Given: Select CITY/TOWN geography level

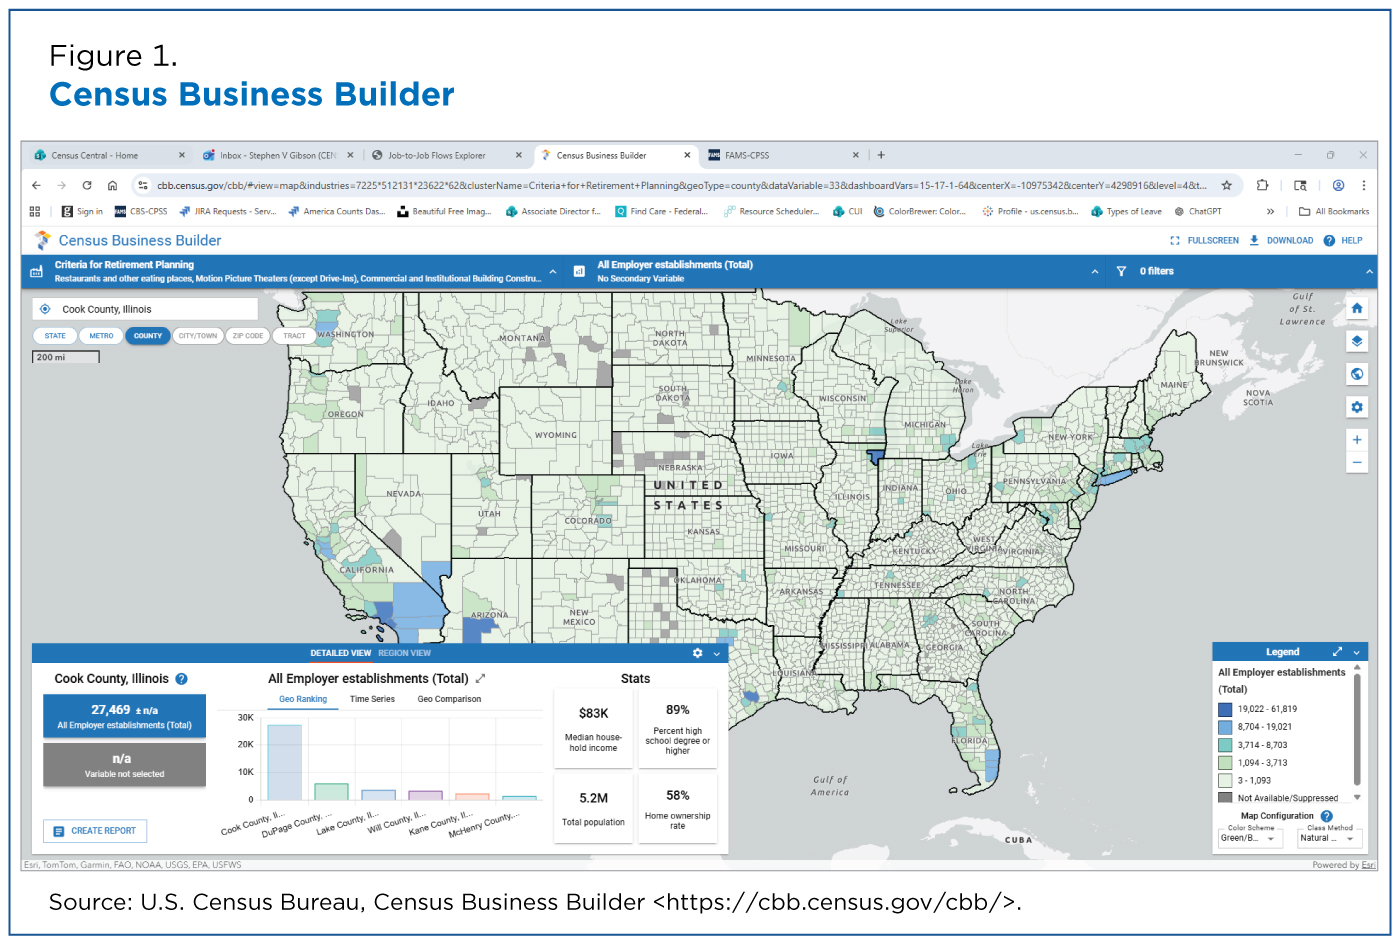Looking at the screenshot, I should coord(198,336).
